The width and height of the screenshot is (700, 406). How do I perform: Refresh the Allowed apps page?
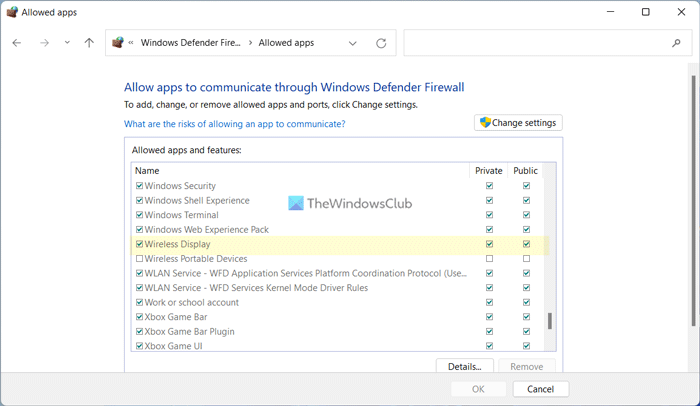pyautogui.click(x=381, y=43)
